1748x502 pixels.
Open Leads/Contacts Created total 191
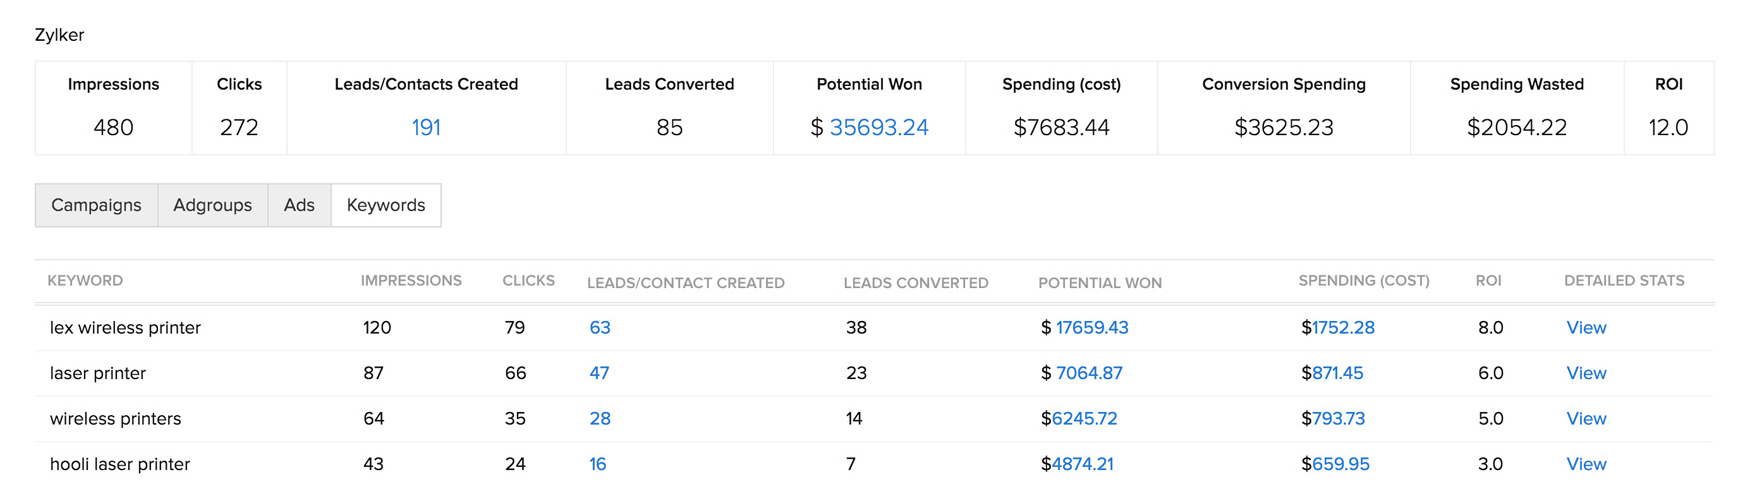pyautogui.click(x=426, y=128)
